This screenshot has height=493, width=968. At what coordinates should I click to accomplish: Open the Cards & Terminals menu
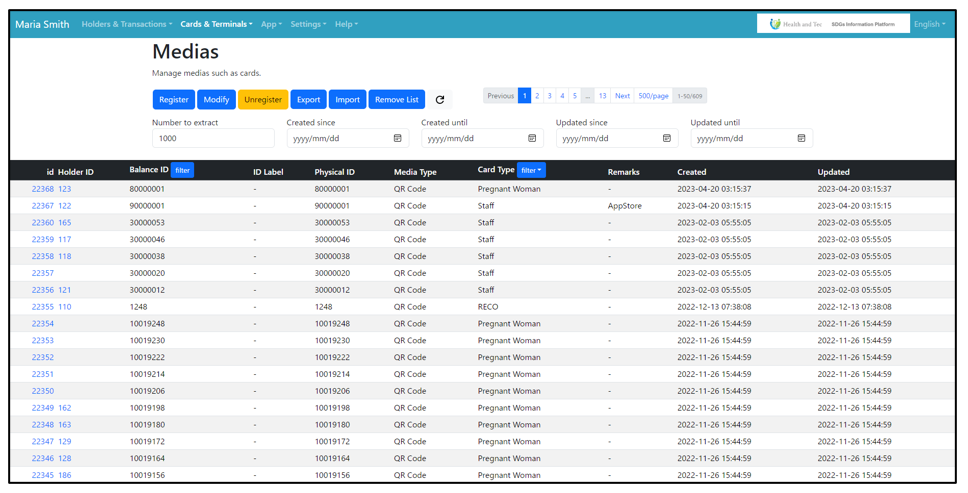(216, 24)
